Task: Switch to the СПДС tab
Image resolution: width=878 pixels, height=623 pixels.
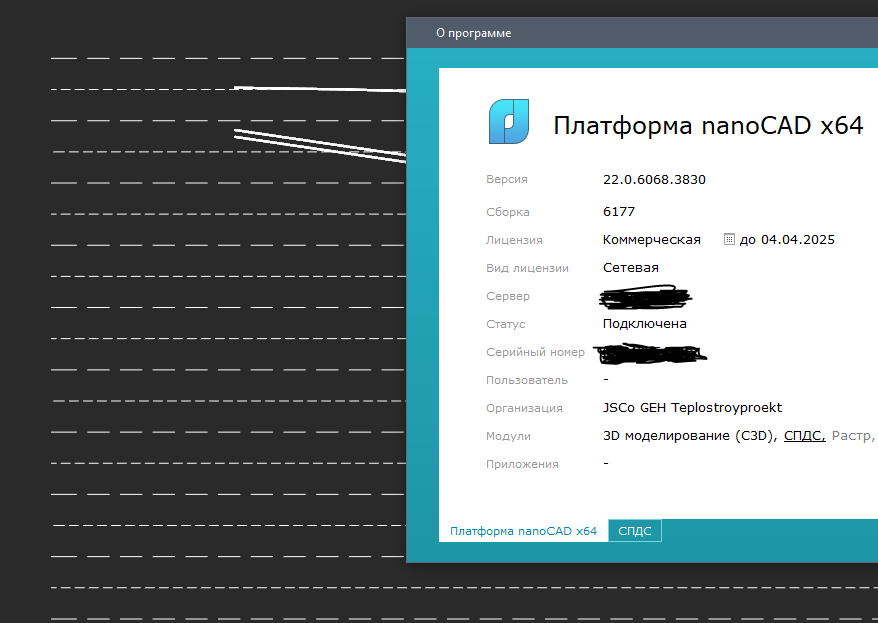Action: click(634, 531)
